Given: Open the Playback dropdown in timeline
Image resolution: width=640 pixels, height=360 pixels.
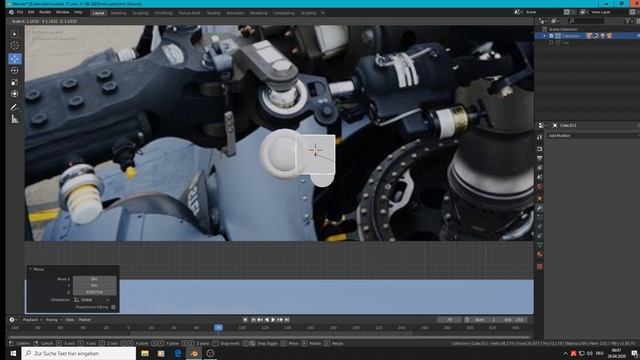Looking at the screenshot, I should pos(33,320).
